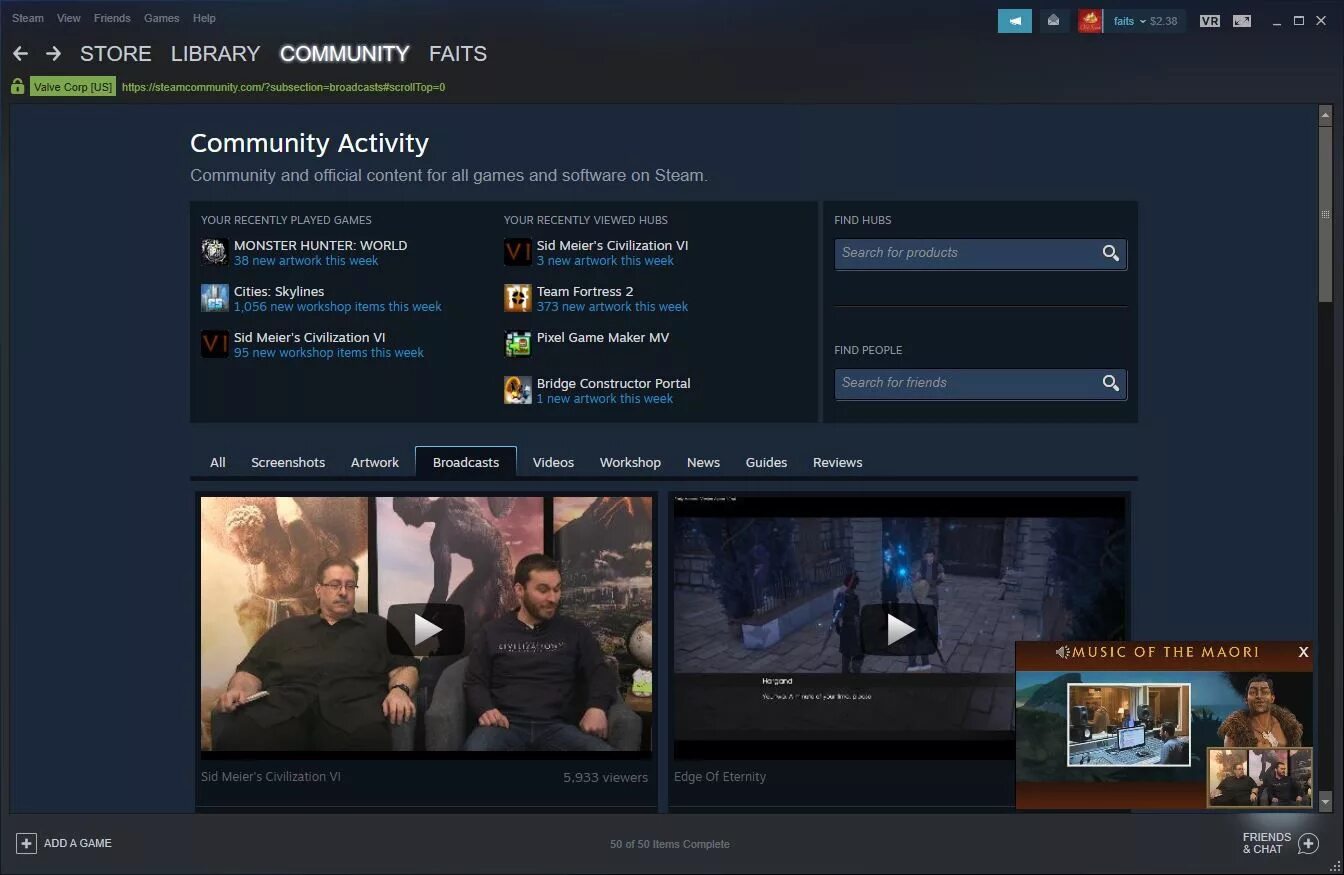Image resolution: width=1344 pixels, height=875 pixels.
Task: Click the Search for friends magnifier
Action: pos(1110,383)
